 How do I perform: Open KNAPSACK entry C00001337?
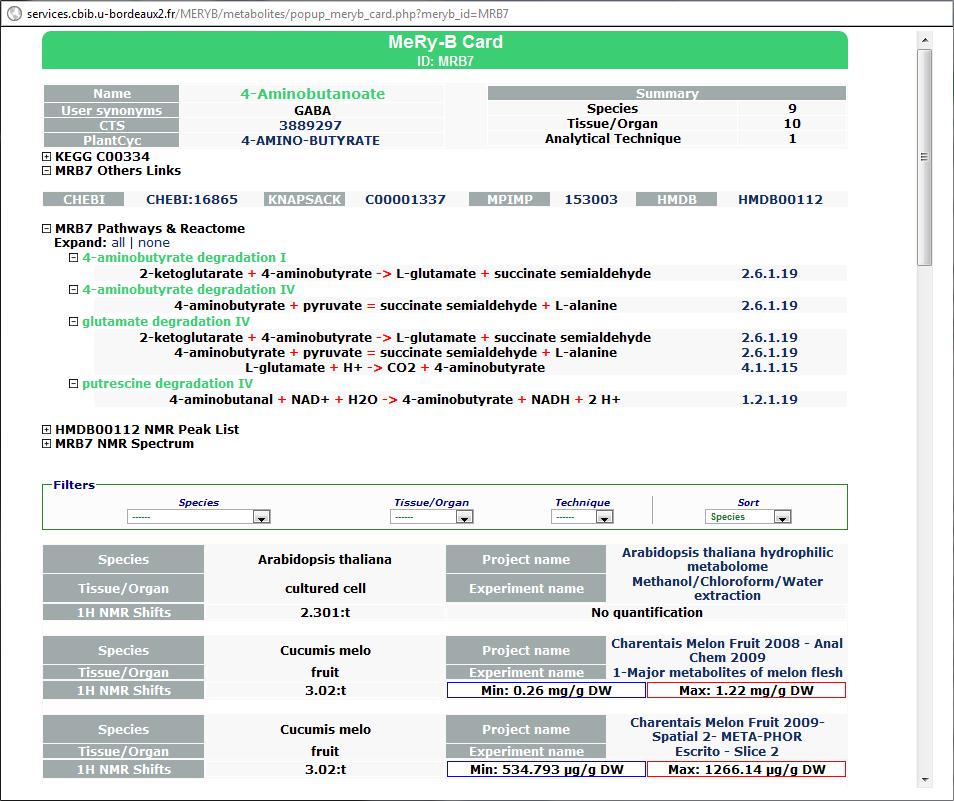pyautogui.click(x=405, y=199)
